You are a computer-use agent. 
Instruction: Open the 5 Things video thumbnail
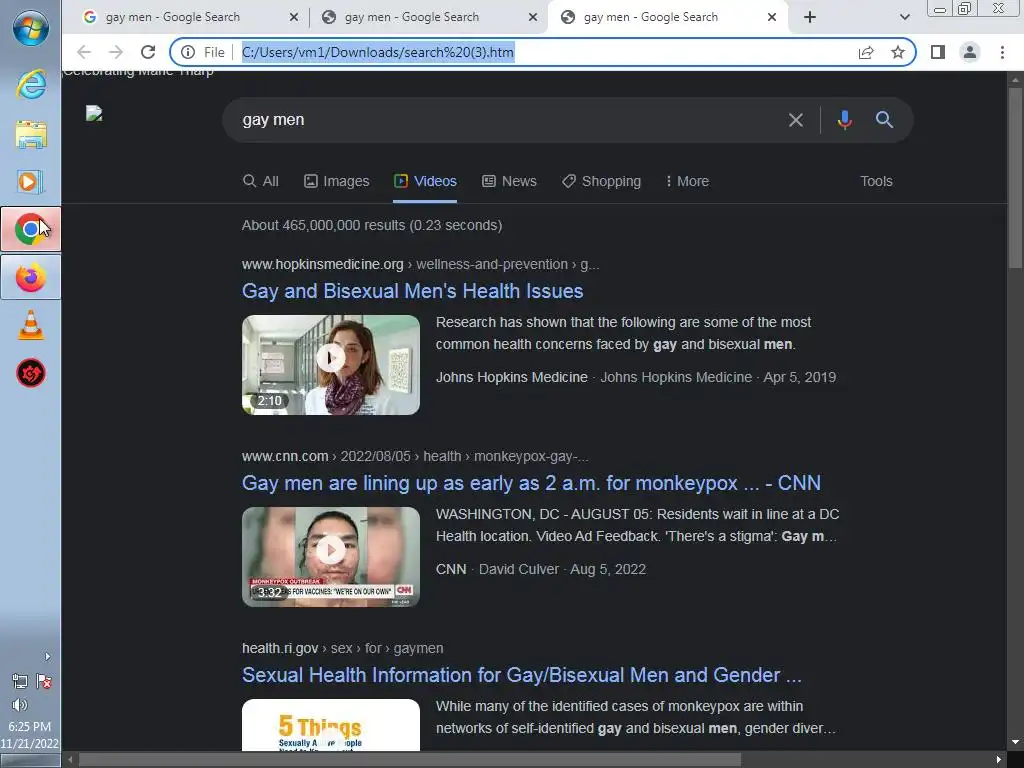coord(330,725)
